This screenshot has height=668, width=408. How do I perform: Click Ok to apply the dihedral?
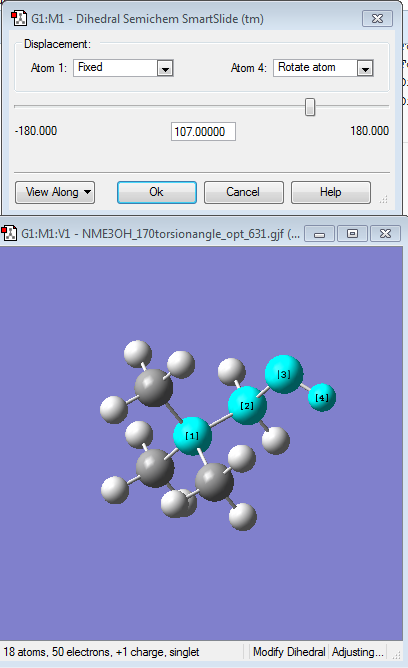click(157, 192)
